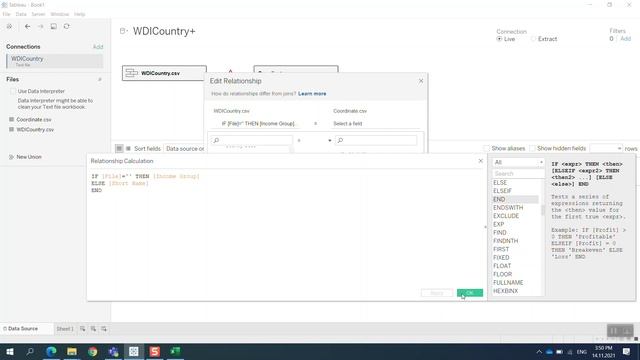
Task: Save the workbook using the toolbar icon
Action: point(53,27)
